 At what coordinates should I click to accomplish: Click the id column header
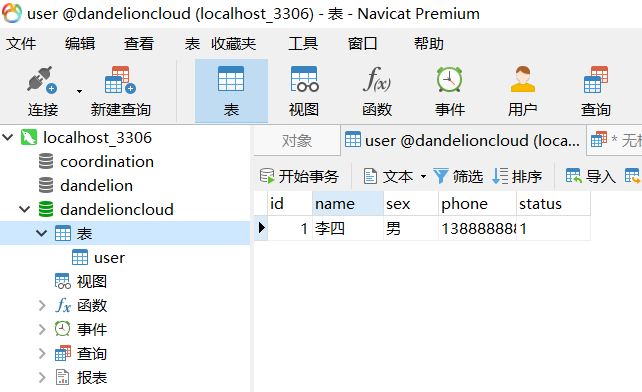point(290,203)
